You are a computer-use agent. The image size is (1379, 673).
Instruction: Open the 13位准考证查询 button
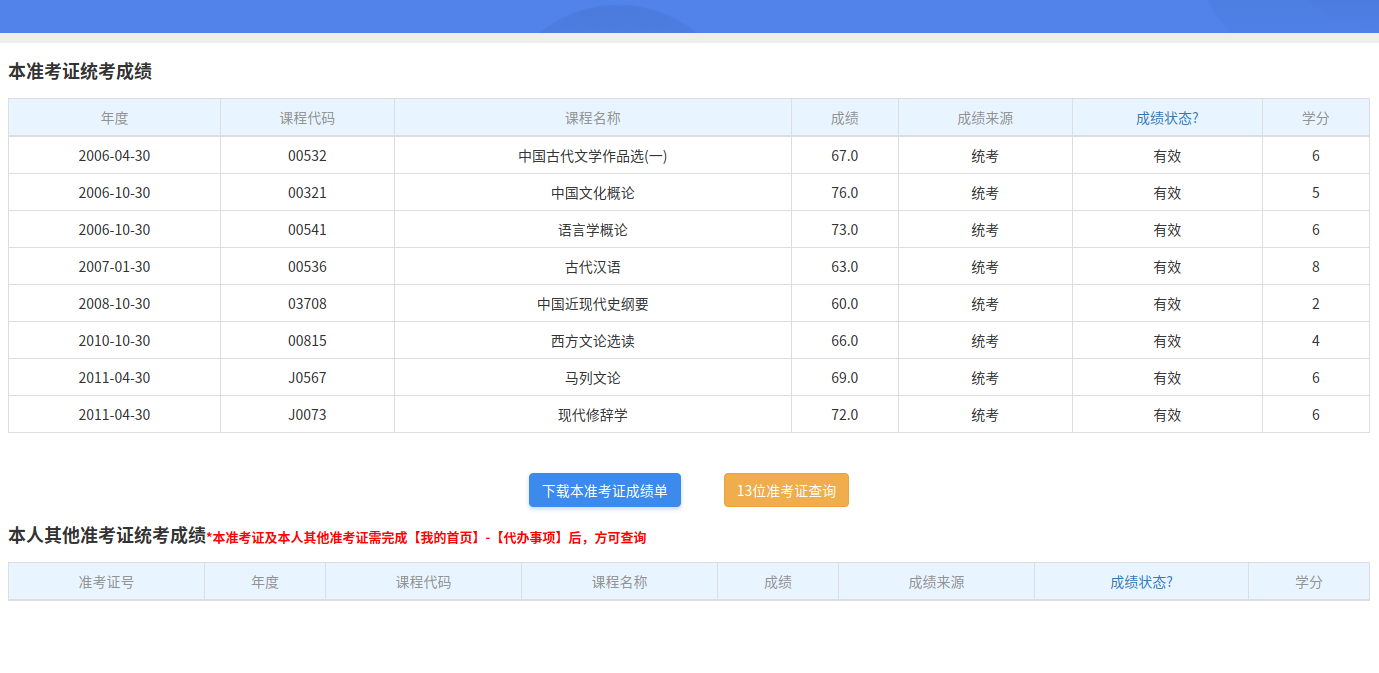tap(786, 491)
